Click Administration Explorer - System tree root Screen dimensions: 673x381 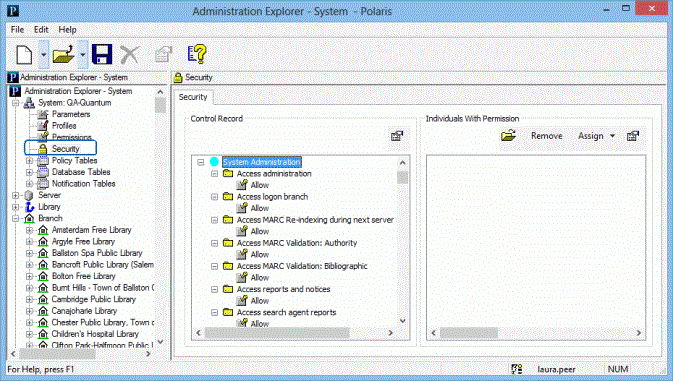pos(78,91)
